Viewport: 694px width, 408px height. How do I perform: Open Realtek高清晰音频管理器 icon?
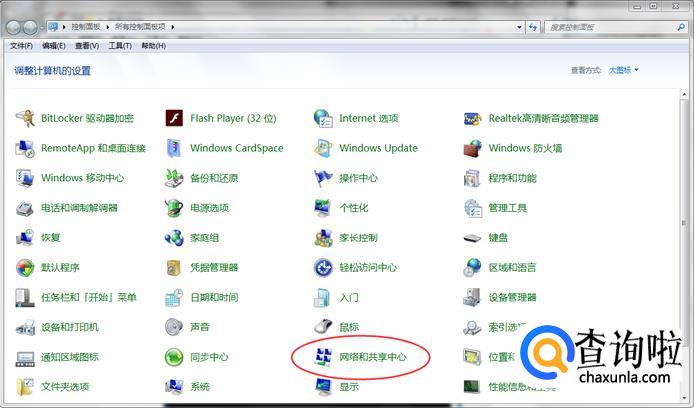(x=472, y=118)
